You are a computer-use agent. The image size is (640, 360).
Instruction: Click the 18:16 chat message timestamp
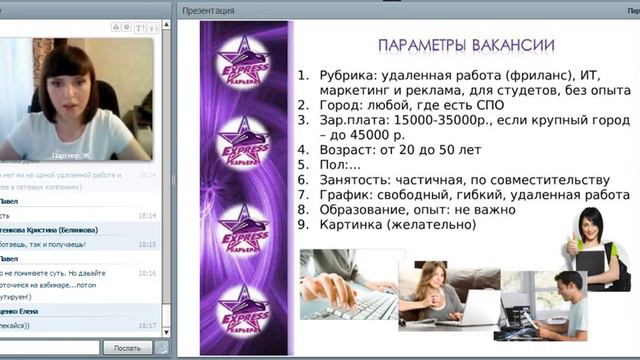147,273
